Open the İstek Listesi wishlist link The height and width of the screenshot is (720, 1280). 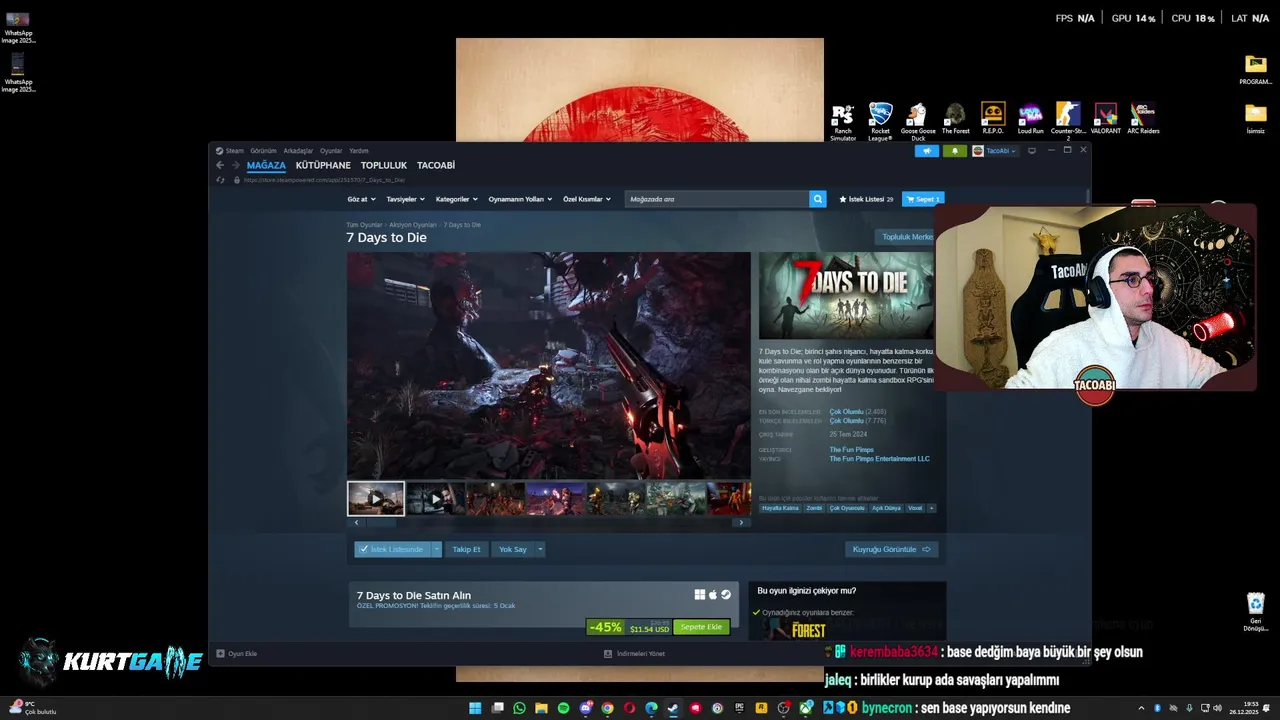click(866, 199)
